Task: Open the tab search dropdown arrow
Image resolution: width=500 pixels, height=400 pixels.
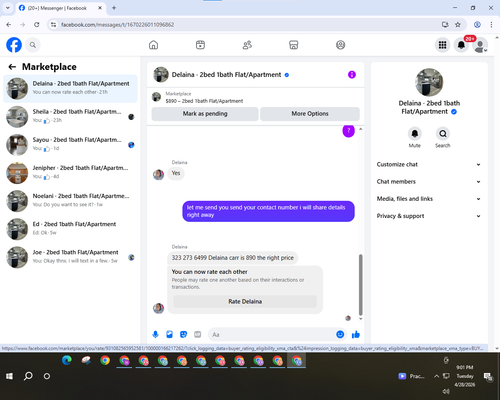Action: 8,8
